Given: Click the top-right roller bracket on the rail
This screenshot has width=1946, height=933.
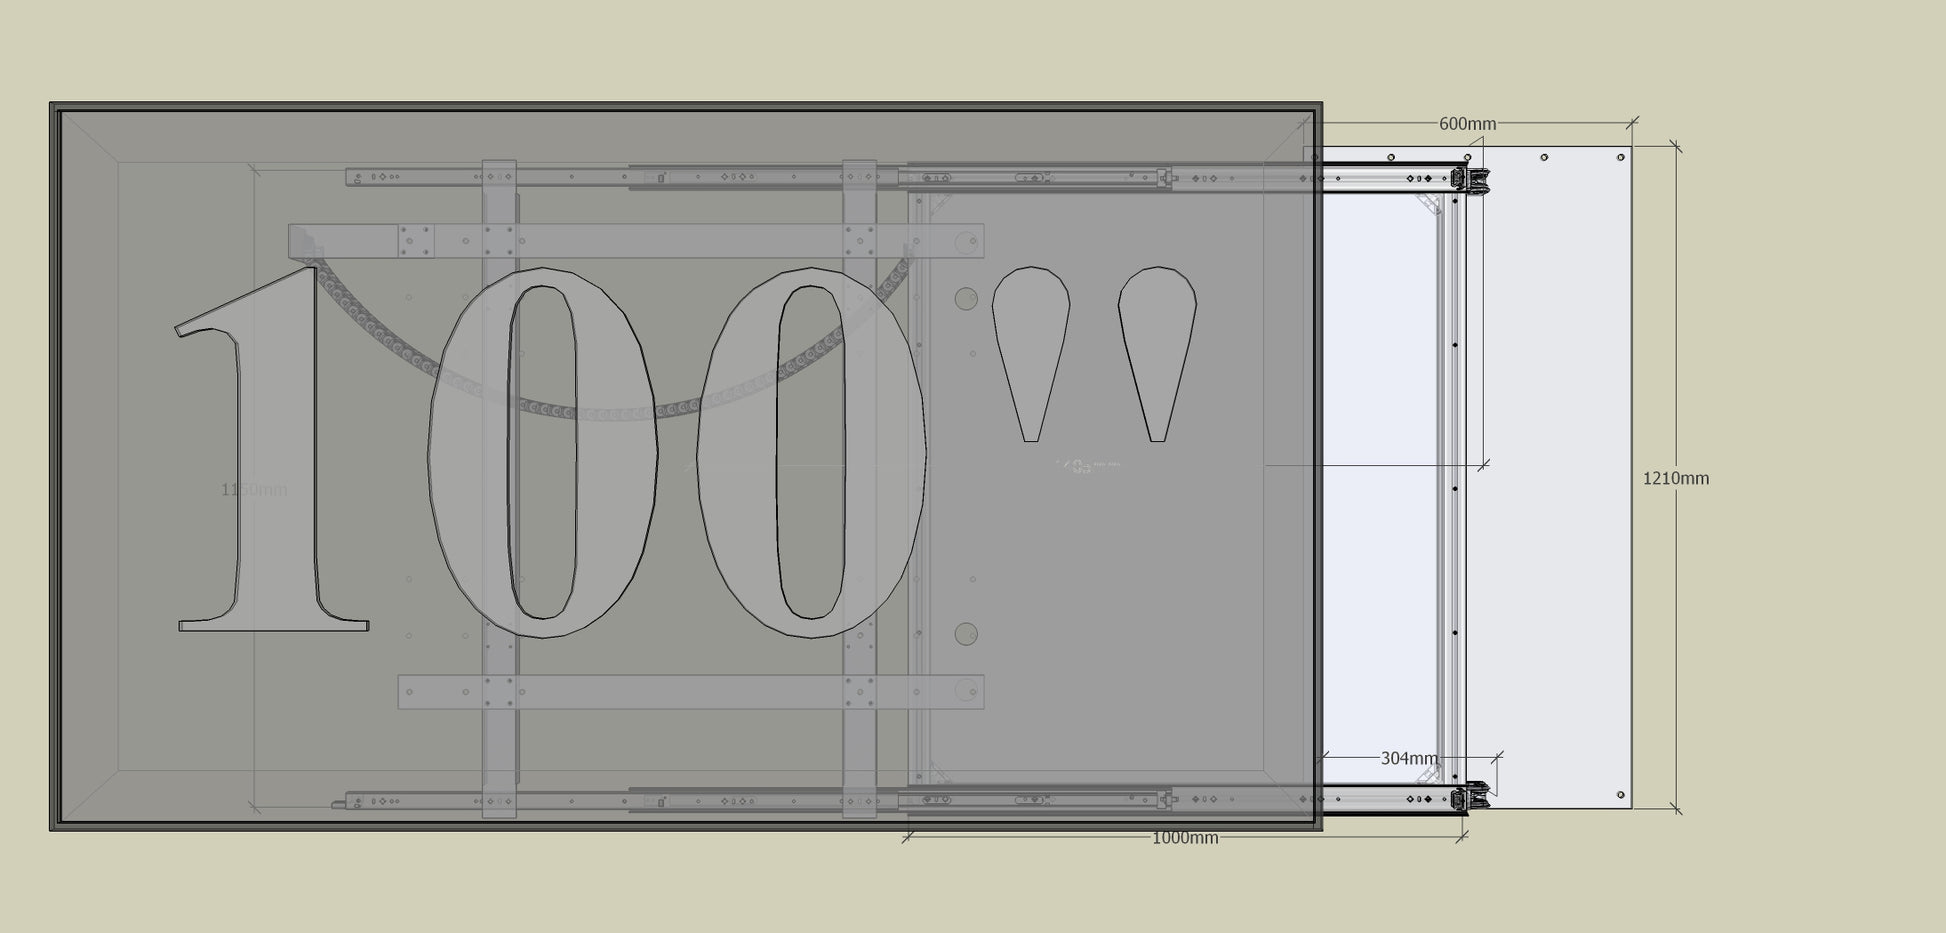Looking at the screenshot, I should [x=1470, y=180].
